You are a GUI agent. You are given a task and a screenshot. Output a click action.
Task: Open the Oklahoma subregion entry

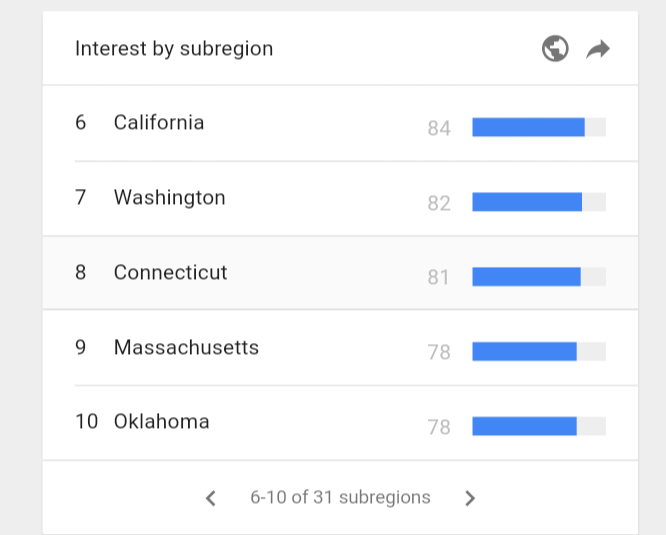tap(161, 422)
